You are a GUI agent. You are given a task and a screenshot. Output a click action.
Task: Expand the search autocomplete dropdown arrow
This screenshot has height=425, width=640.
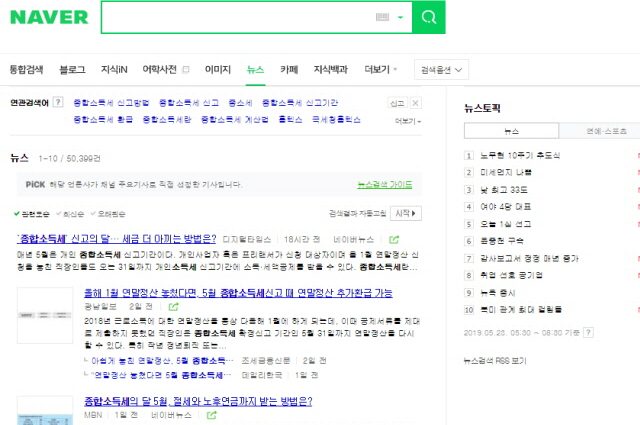(400, 18)
